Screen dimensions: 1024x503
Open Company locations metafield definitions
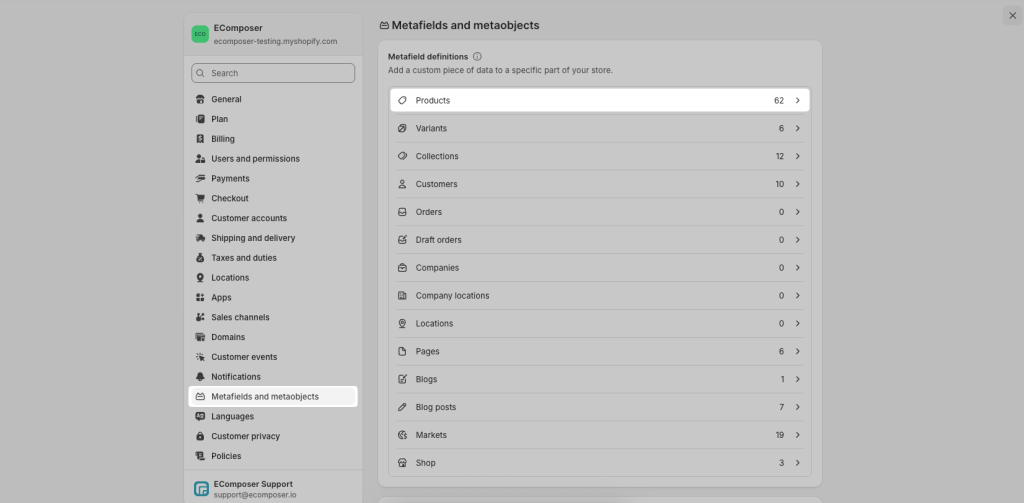[x=452, y=296]
